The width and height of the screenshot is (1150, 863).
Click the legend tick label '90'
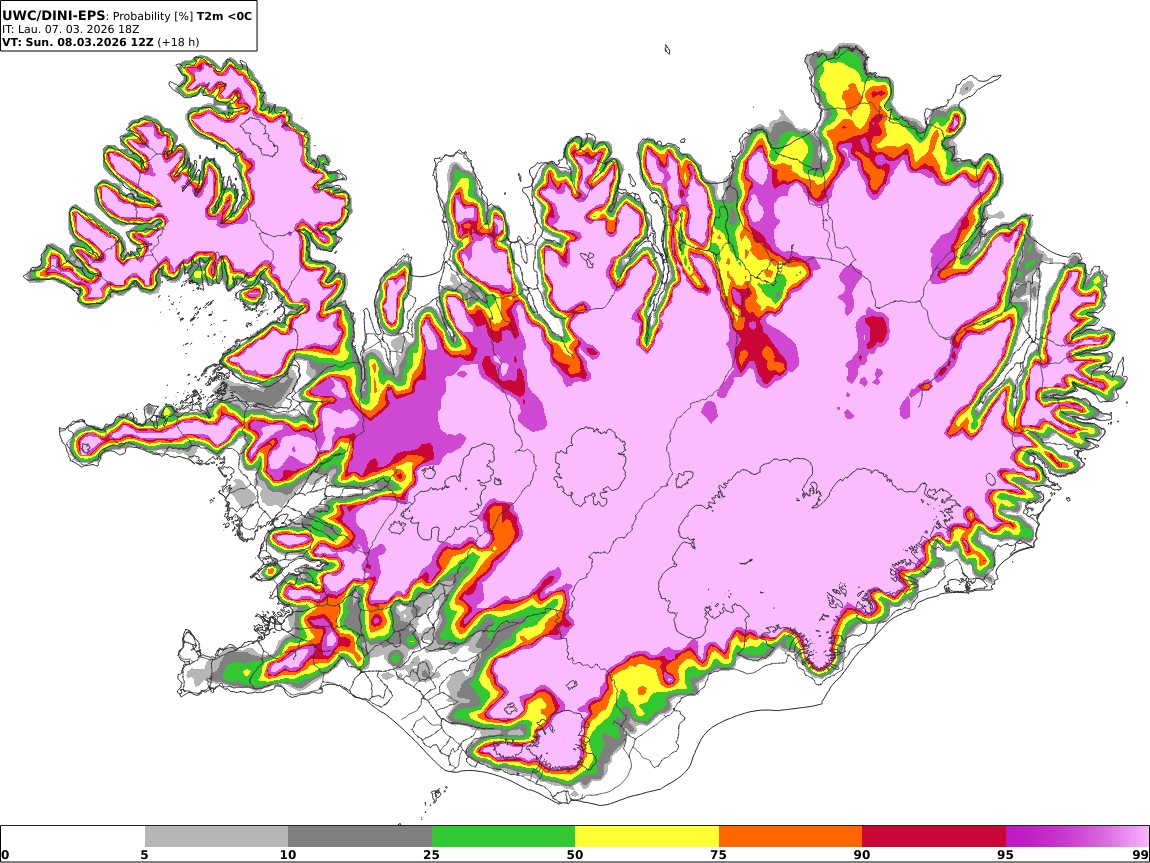tap(862, 854)
